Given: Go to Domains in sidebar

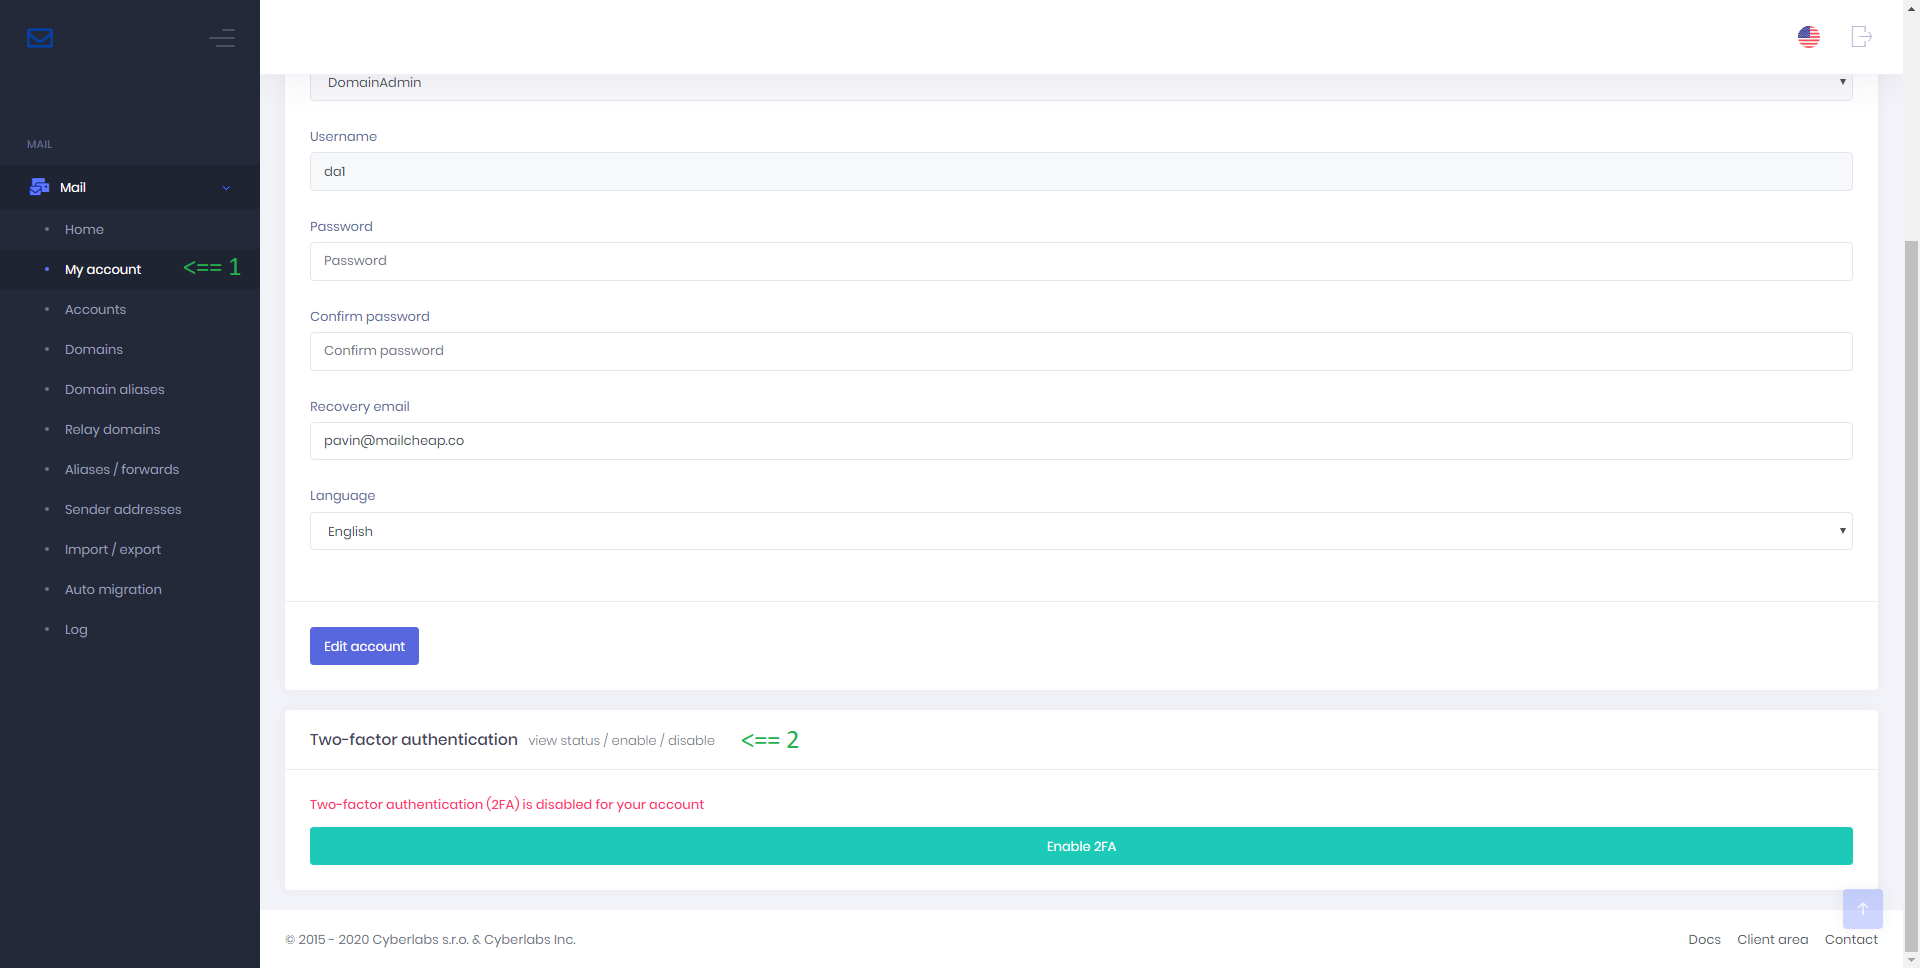Looking at the screenshot, I should tap(94, 350).
